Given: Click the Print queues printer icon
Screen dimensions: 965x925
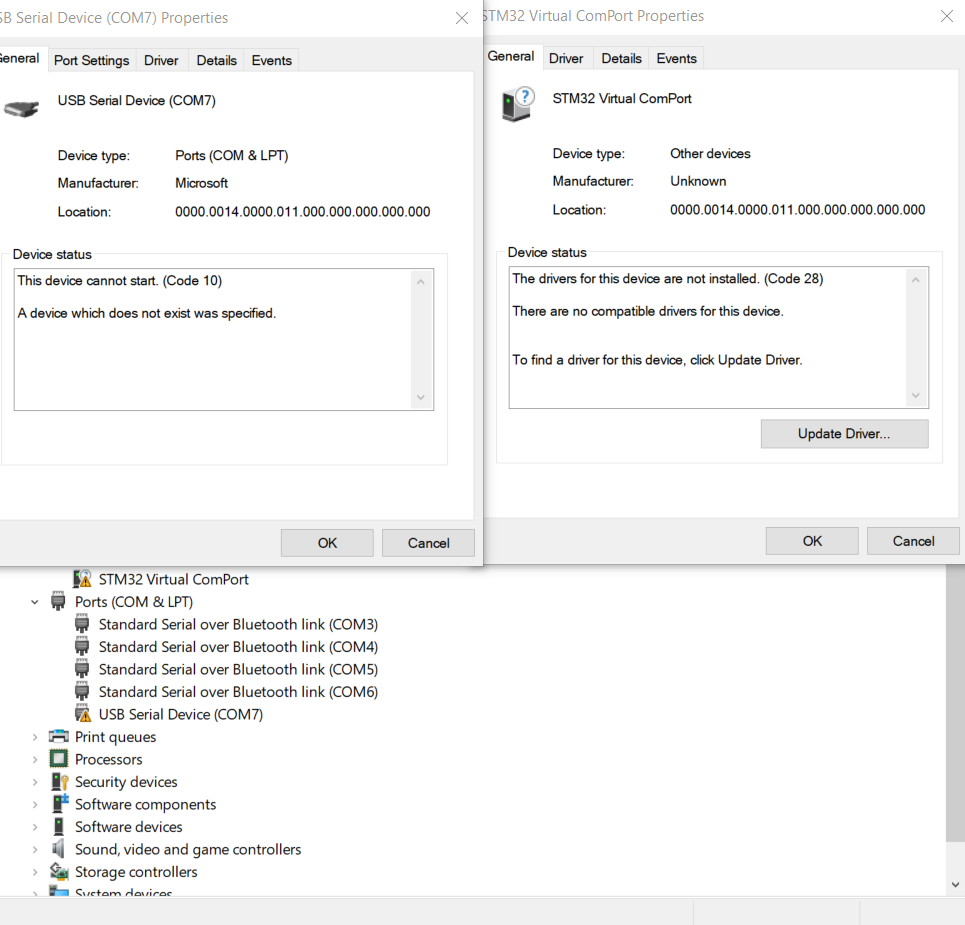Looking at the screenshot, I should [x=58, y=737].
